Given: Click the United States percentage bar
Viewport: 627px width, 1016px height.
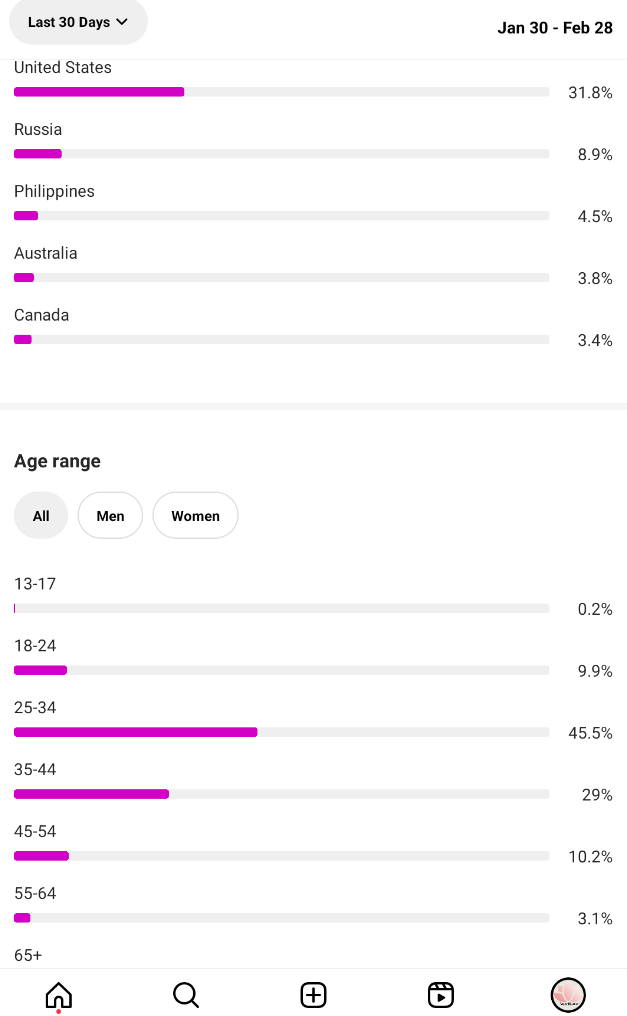Looking at the screenshot, I should point(282,92).
